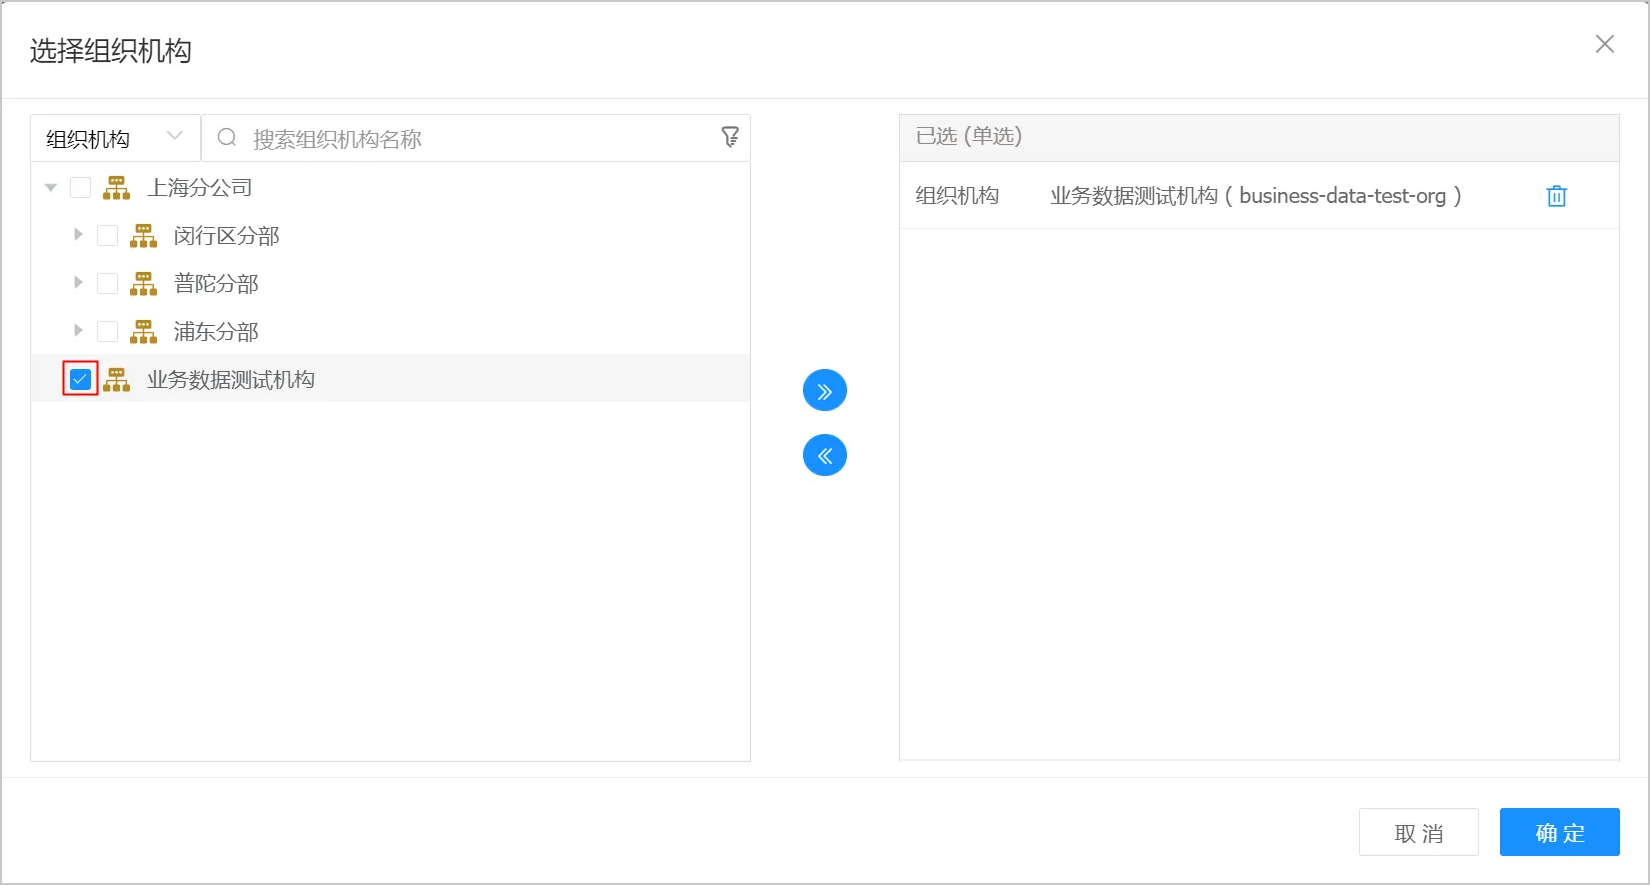The image size is (1650, 885).
Task: Expand the 普陀分部 tree node
Action: [78, 283]
